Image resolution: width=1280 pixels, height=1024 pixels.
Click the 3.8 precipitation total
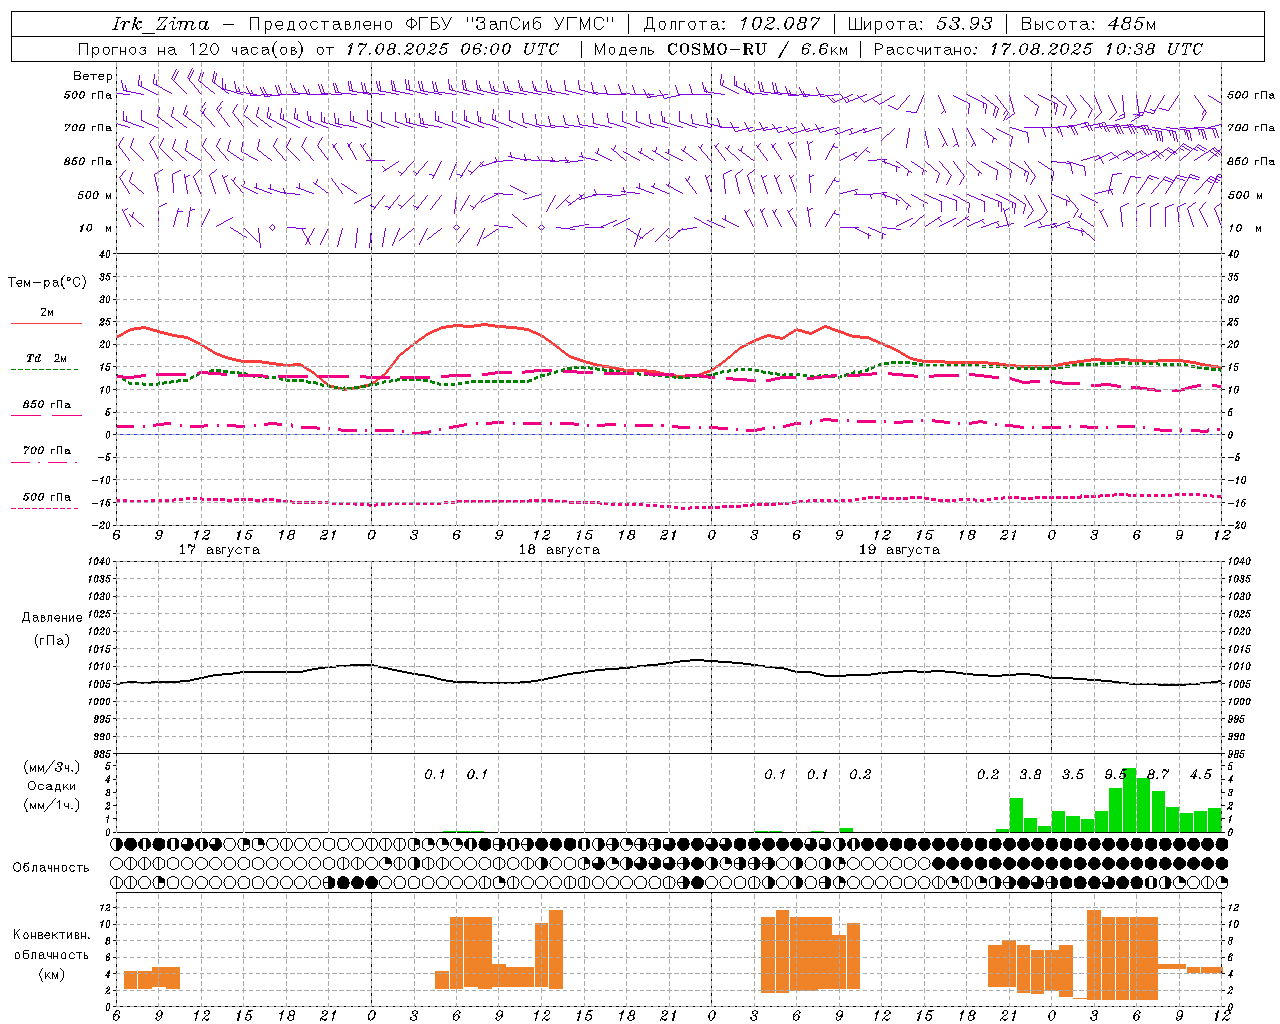(1030, 774)
